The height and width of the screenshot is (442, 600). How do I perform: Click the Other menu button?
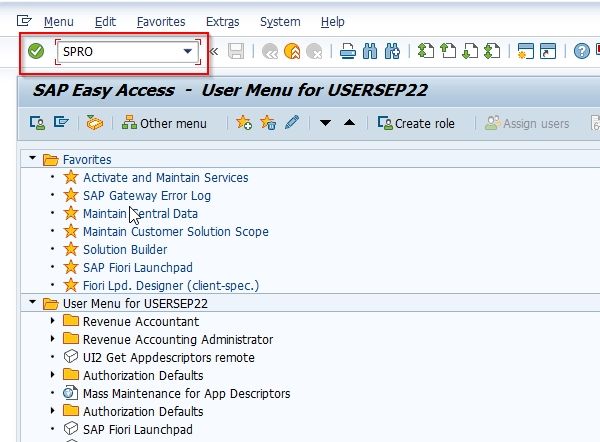tap(164, 123)
